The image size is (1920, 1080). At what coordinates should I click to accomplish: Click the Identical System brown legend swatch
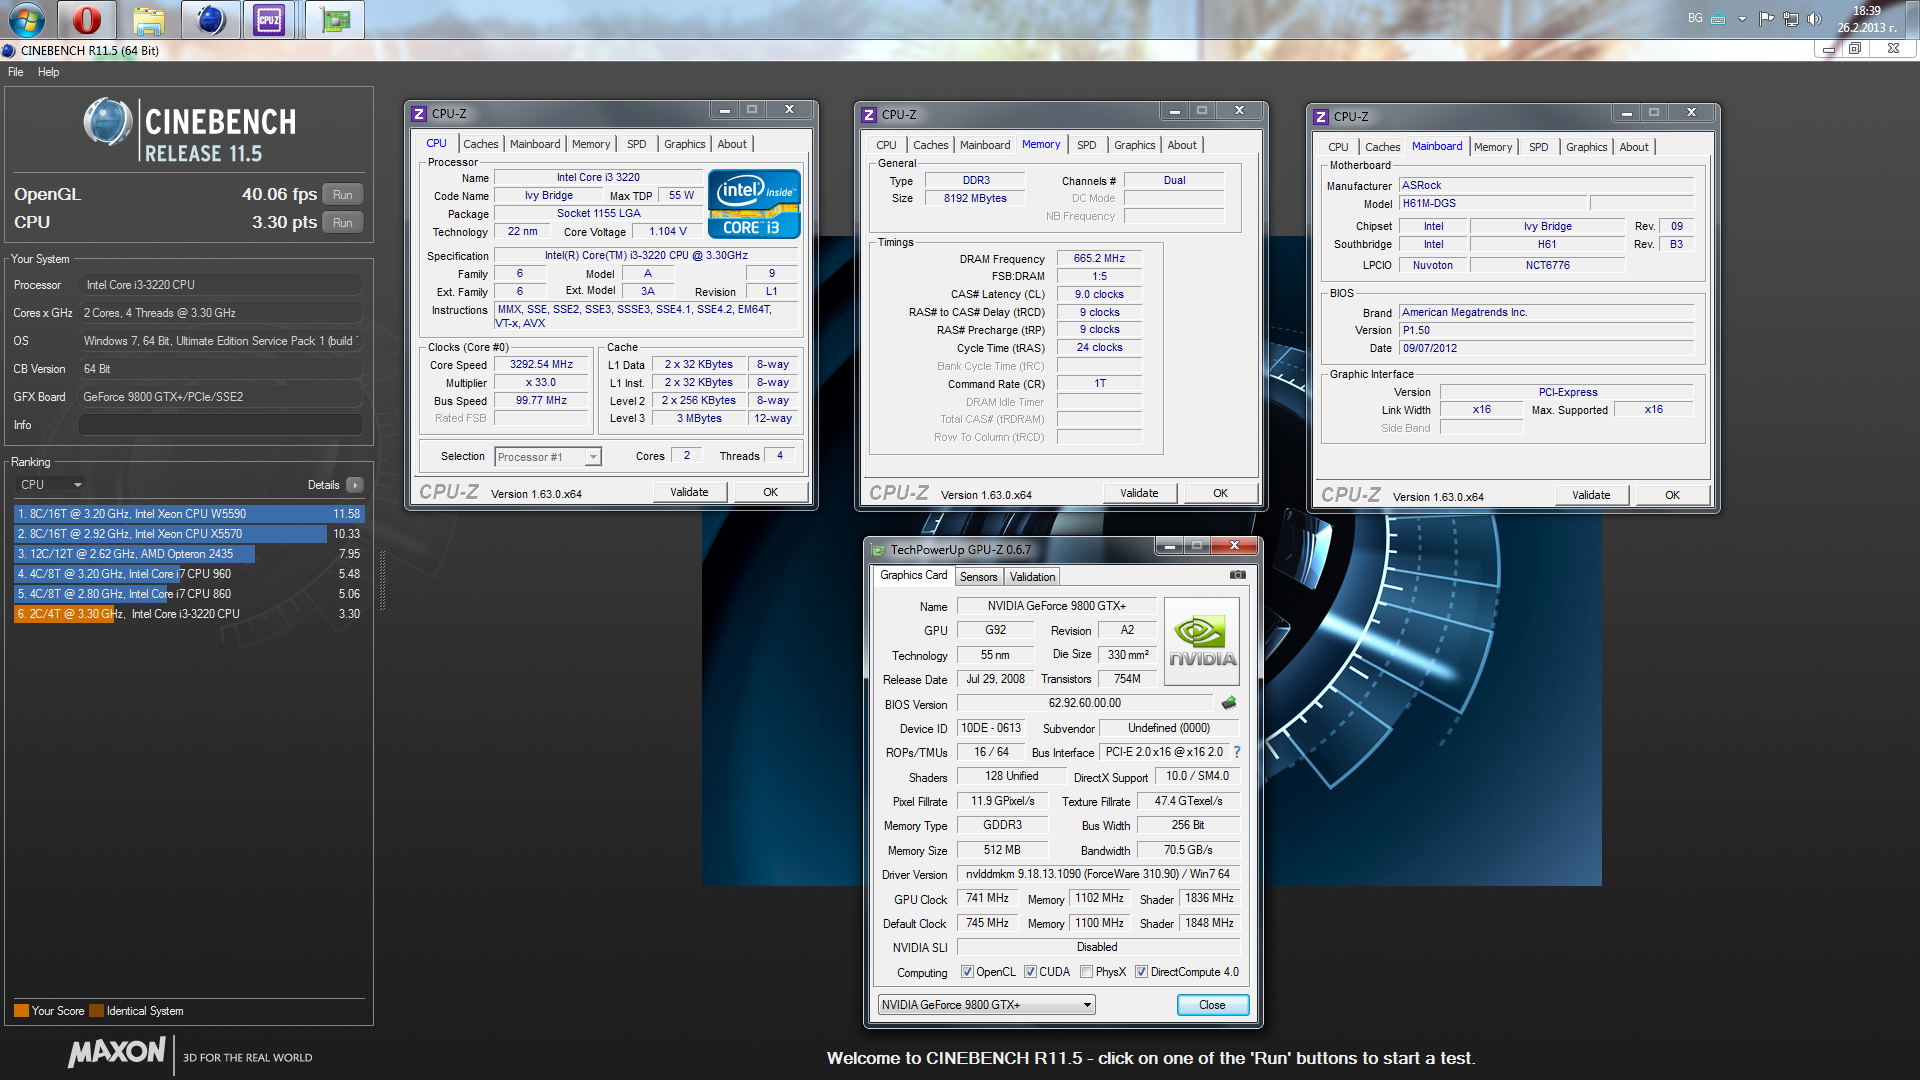tap(96, 1011)
